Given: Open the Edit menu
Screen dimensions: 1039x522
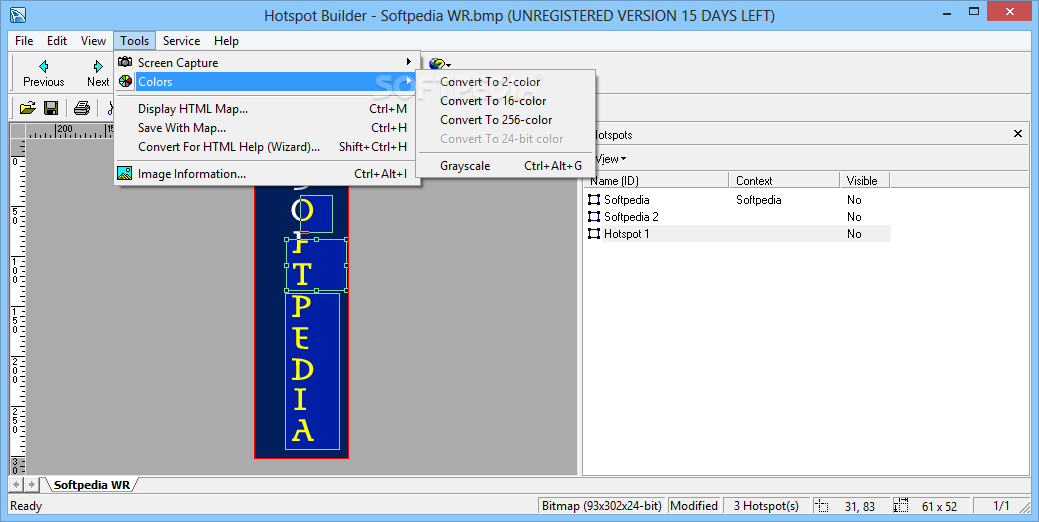Looking at the screenshot, I should point(57,41).
